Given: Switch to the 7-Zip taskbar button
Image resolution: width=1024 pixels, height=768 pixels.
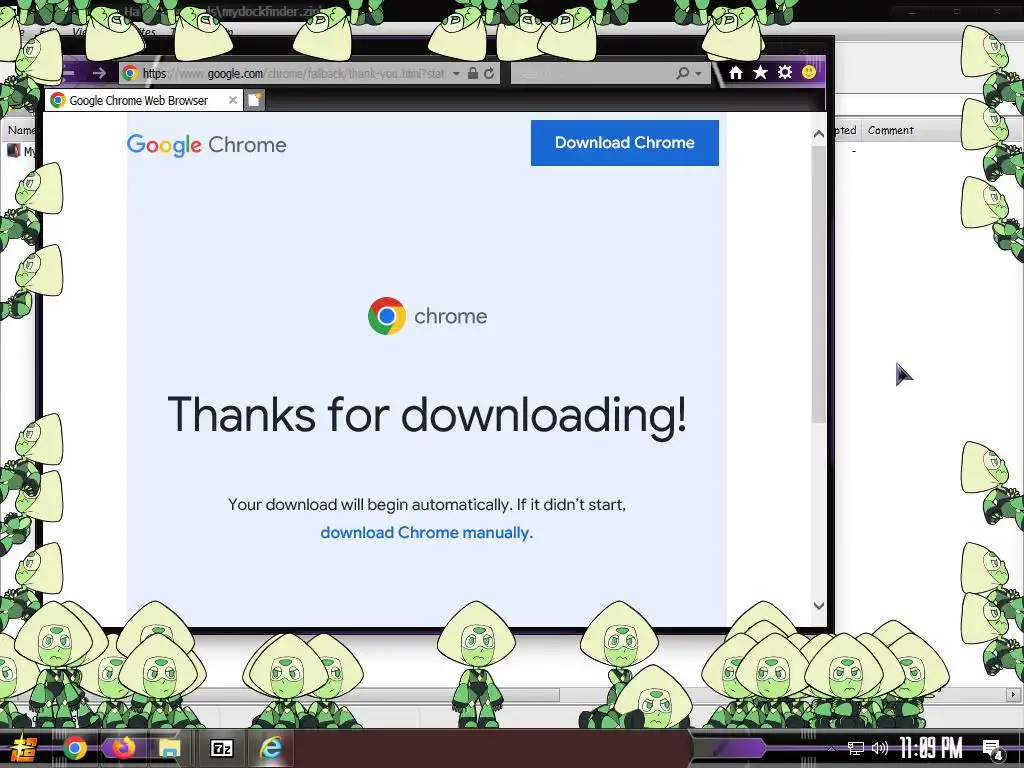Looking at the screenshot, I should coord(221,748).
